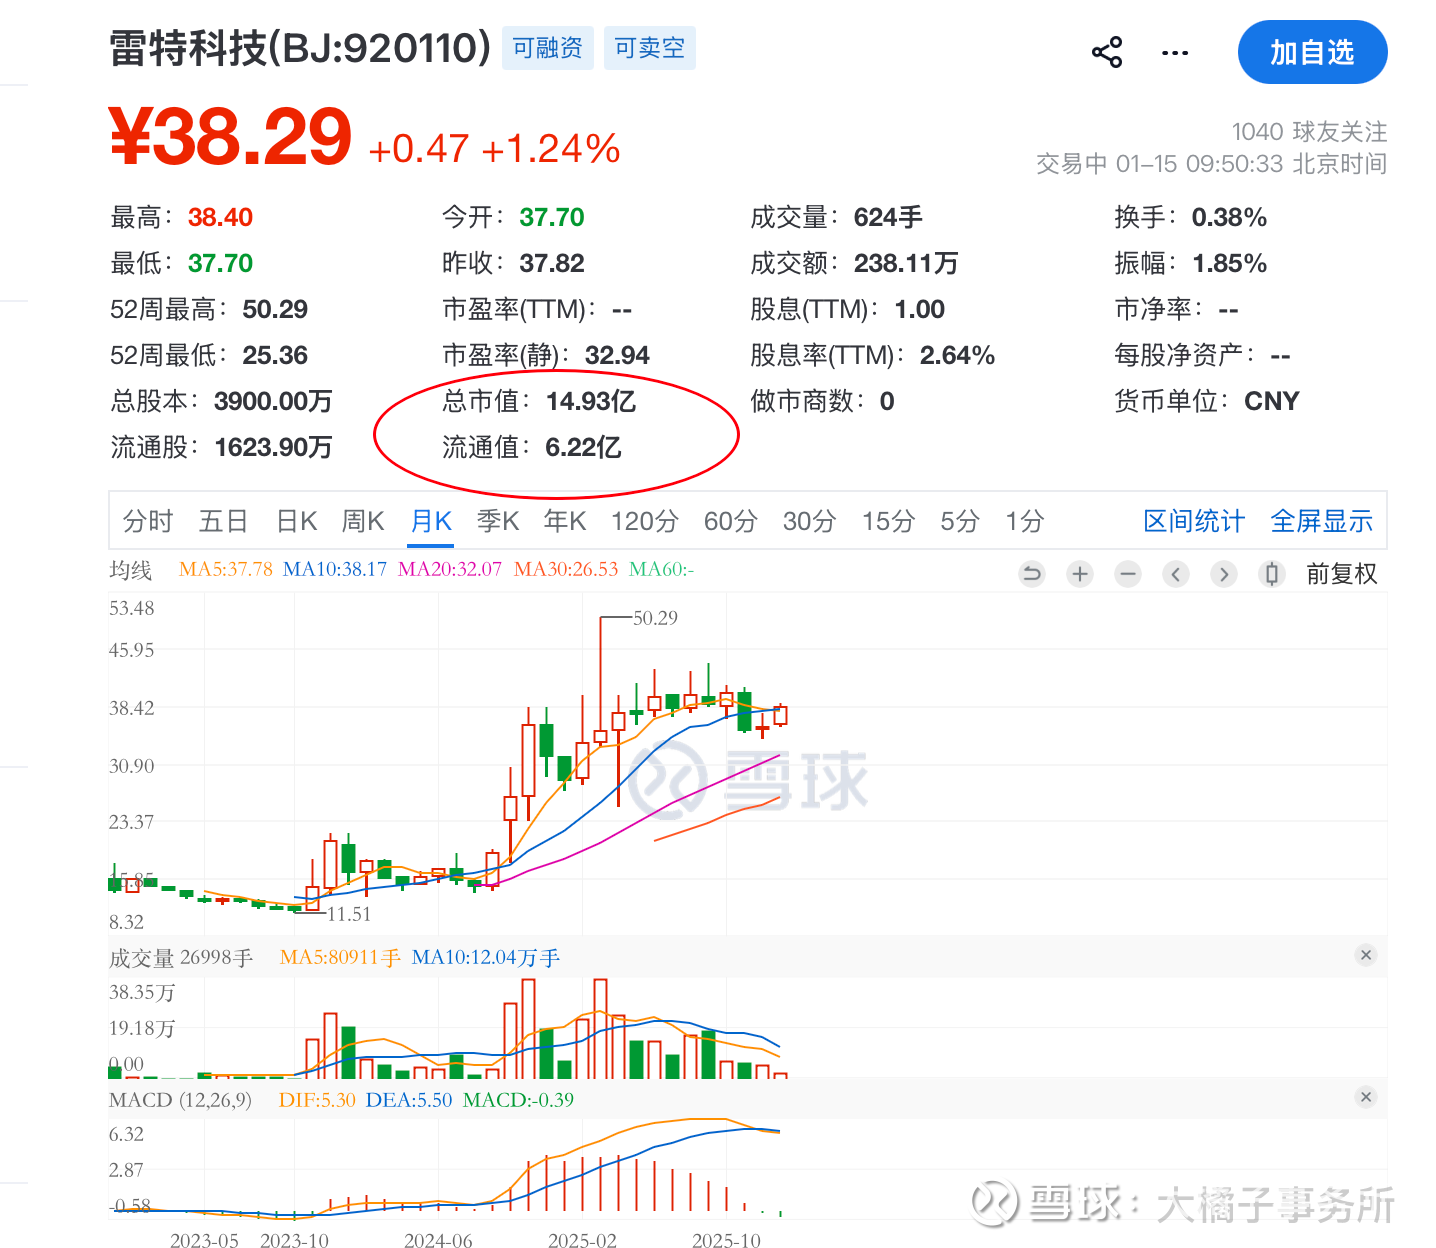Click the 可融资 tag
Image resolution: width=1436 pixels, height=1248 pixels.
(548, 48)
